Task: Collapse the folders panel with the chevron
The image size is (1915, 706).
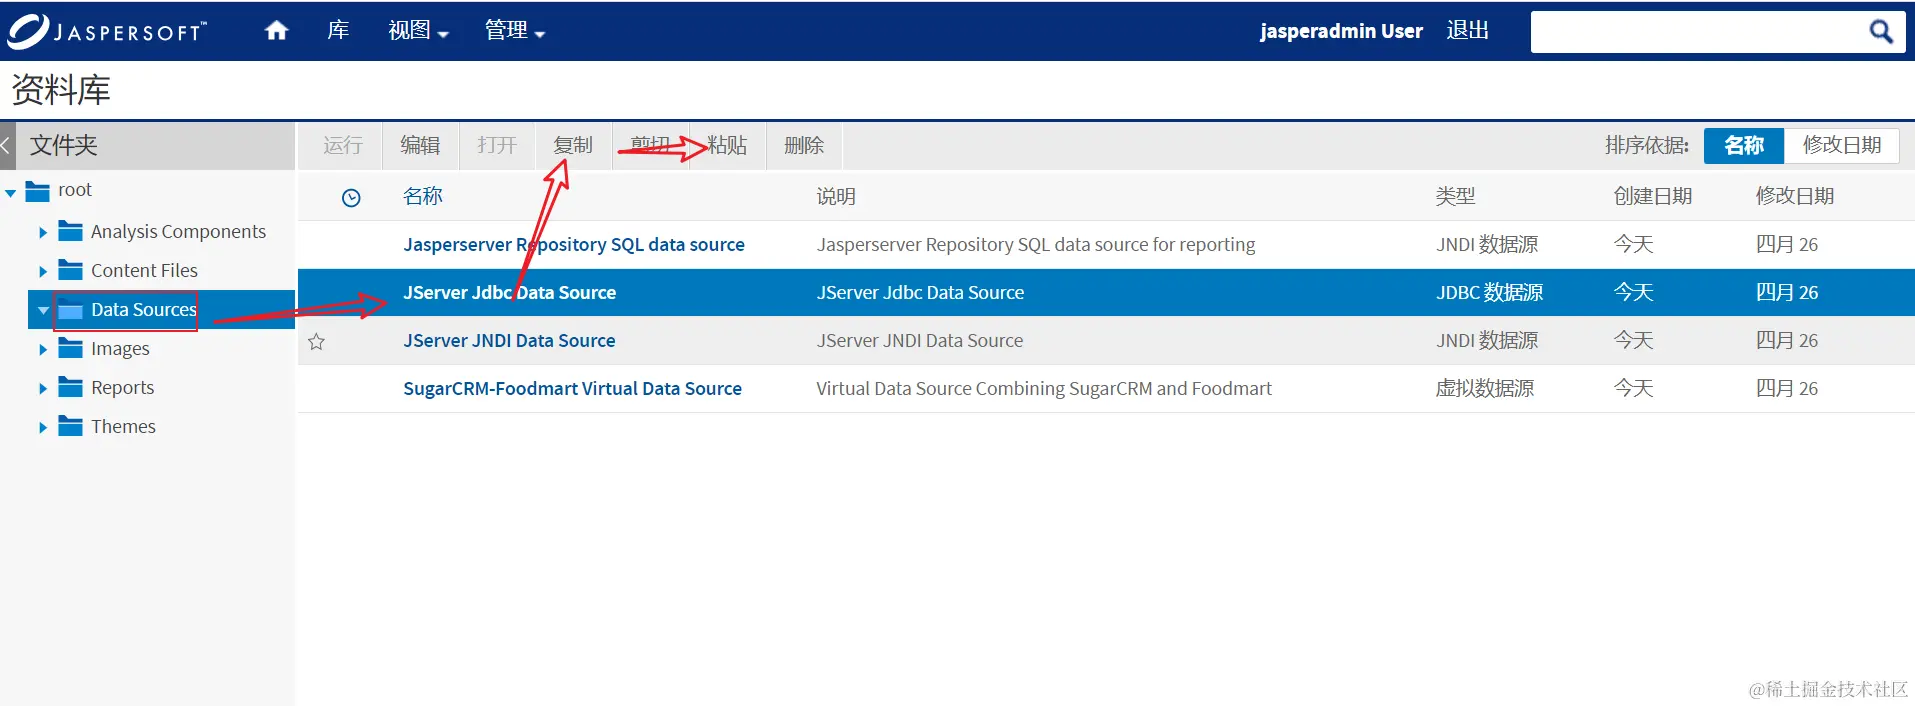Action: click(6, 146)
